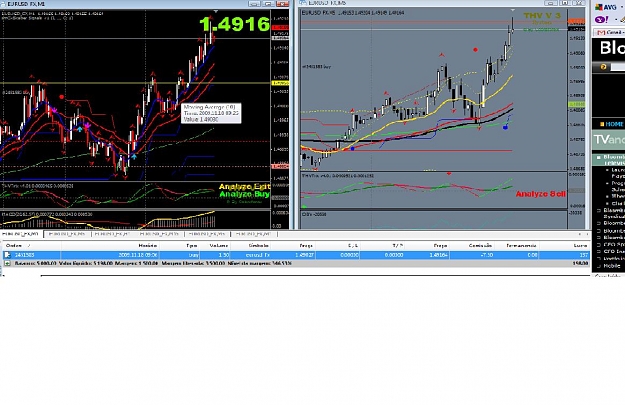Click the TVand banner on Bloomberg page
Image resolution: width=625 pixels, height=405 pixels.
click(x=608, y=140)
